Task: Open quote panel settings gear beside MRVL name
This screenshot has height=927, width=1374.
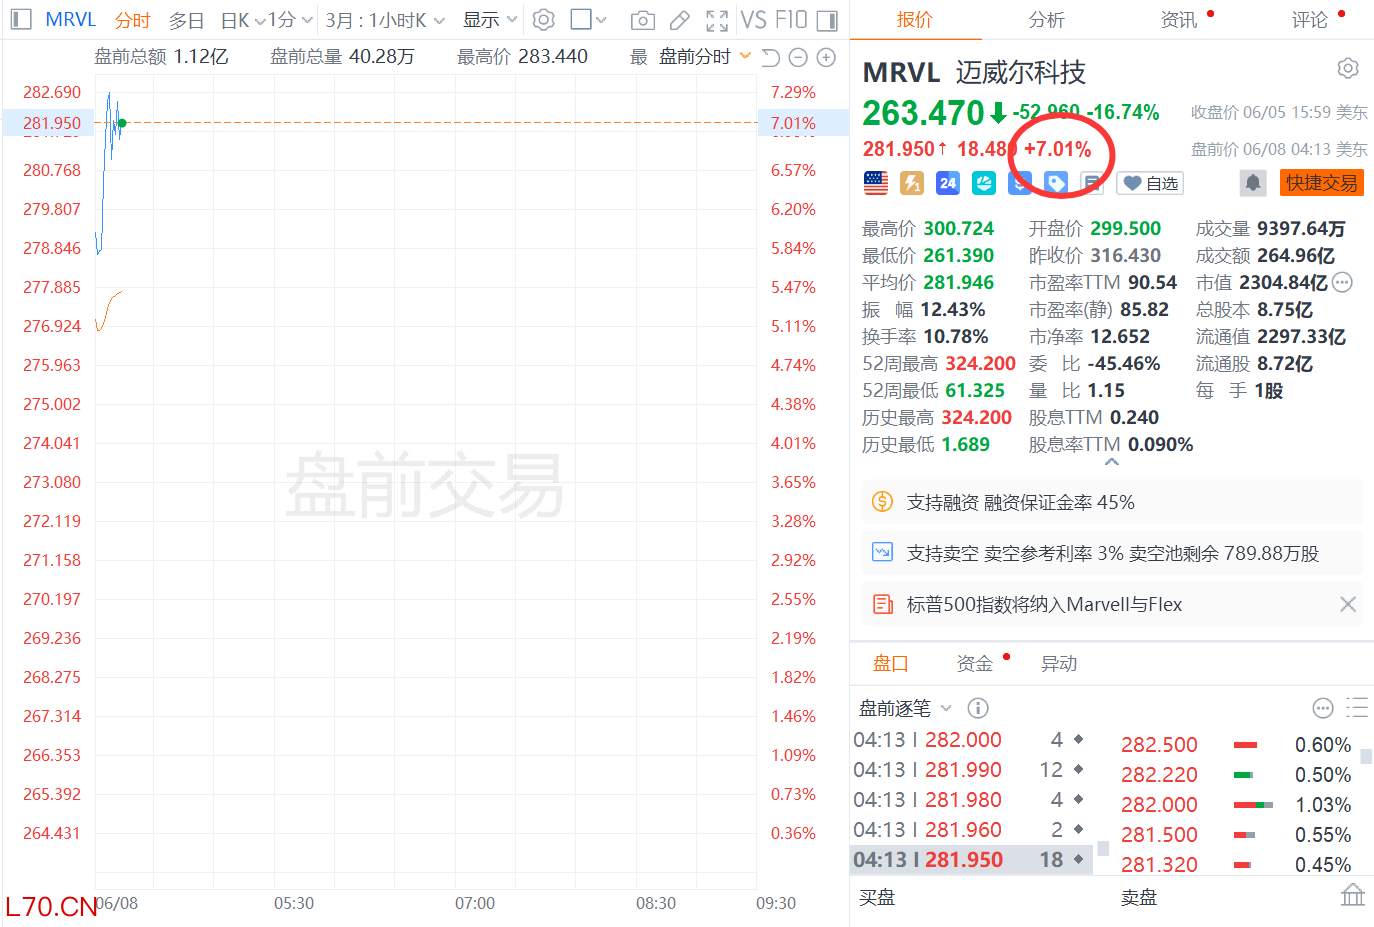Action: point(1348,68)
